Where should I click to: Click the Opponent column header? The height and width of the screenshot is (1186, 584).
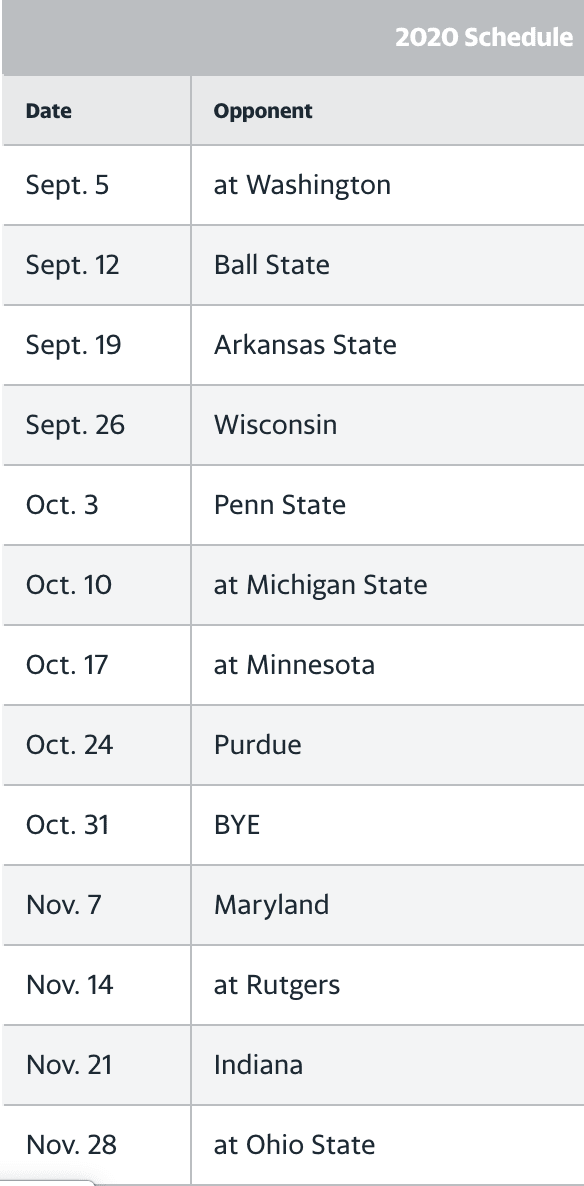262,110
